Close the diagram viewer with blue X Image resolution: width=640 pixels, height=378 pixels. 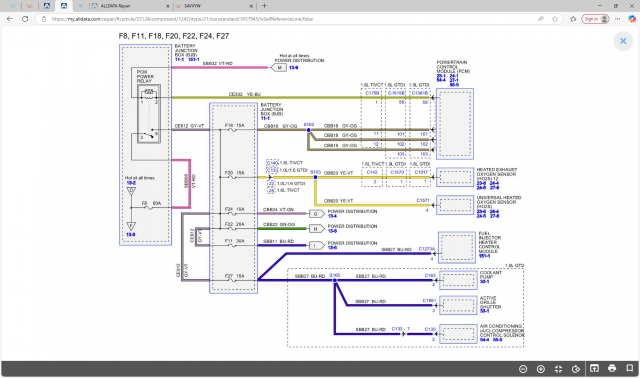pyautogui.click(x=623, y=41)
